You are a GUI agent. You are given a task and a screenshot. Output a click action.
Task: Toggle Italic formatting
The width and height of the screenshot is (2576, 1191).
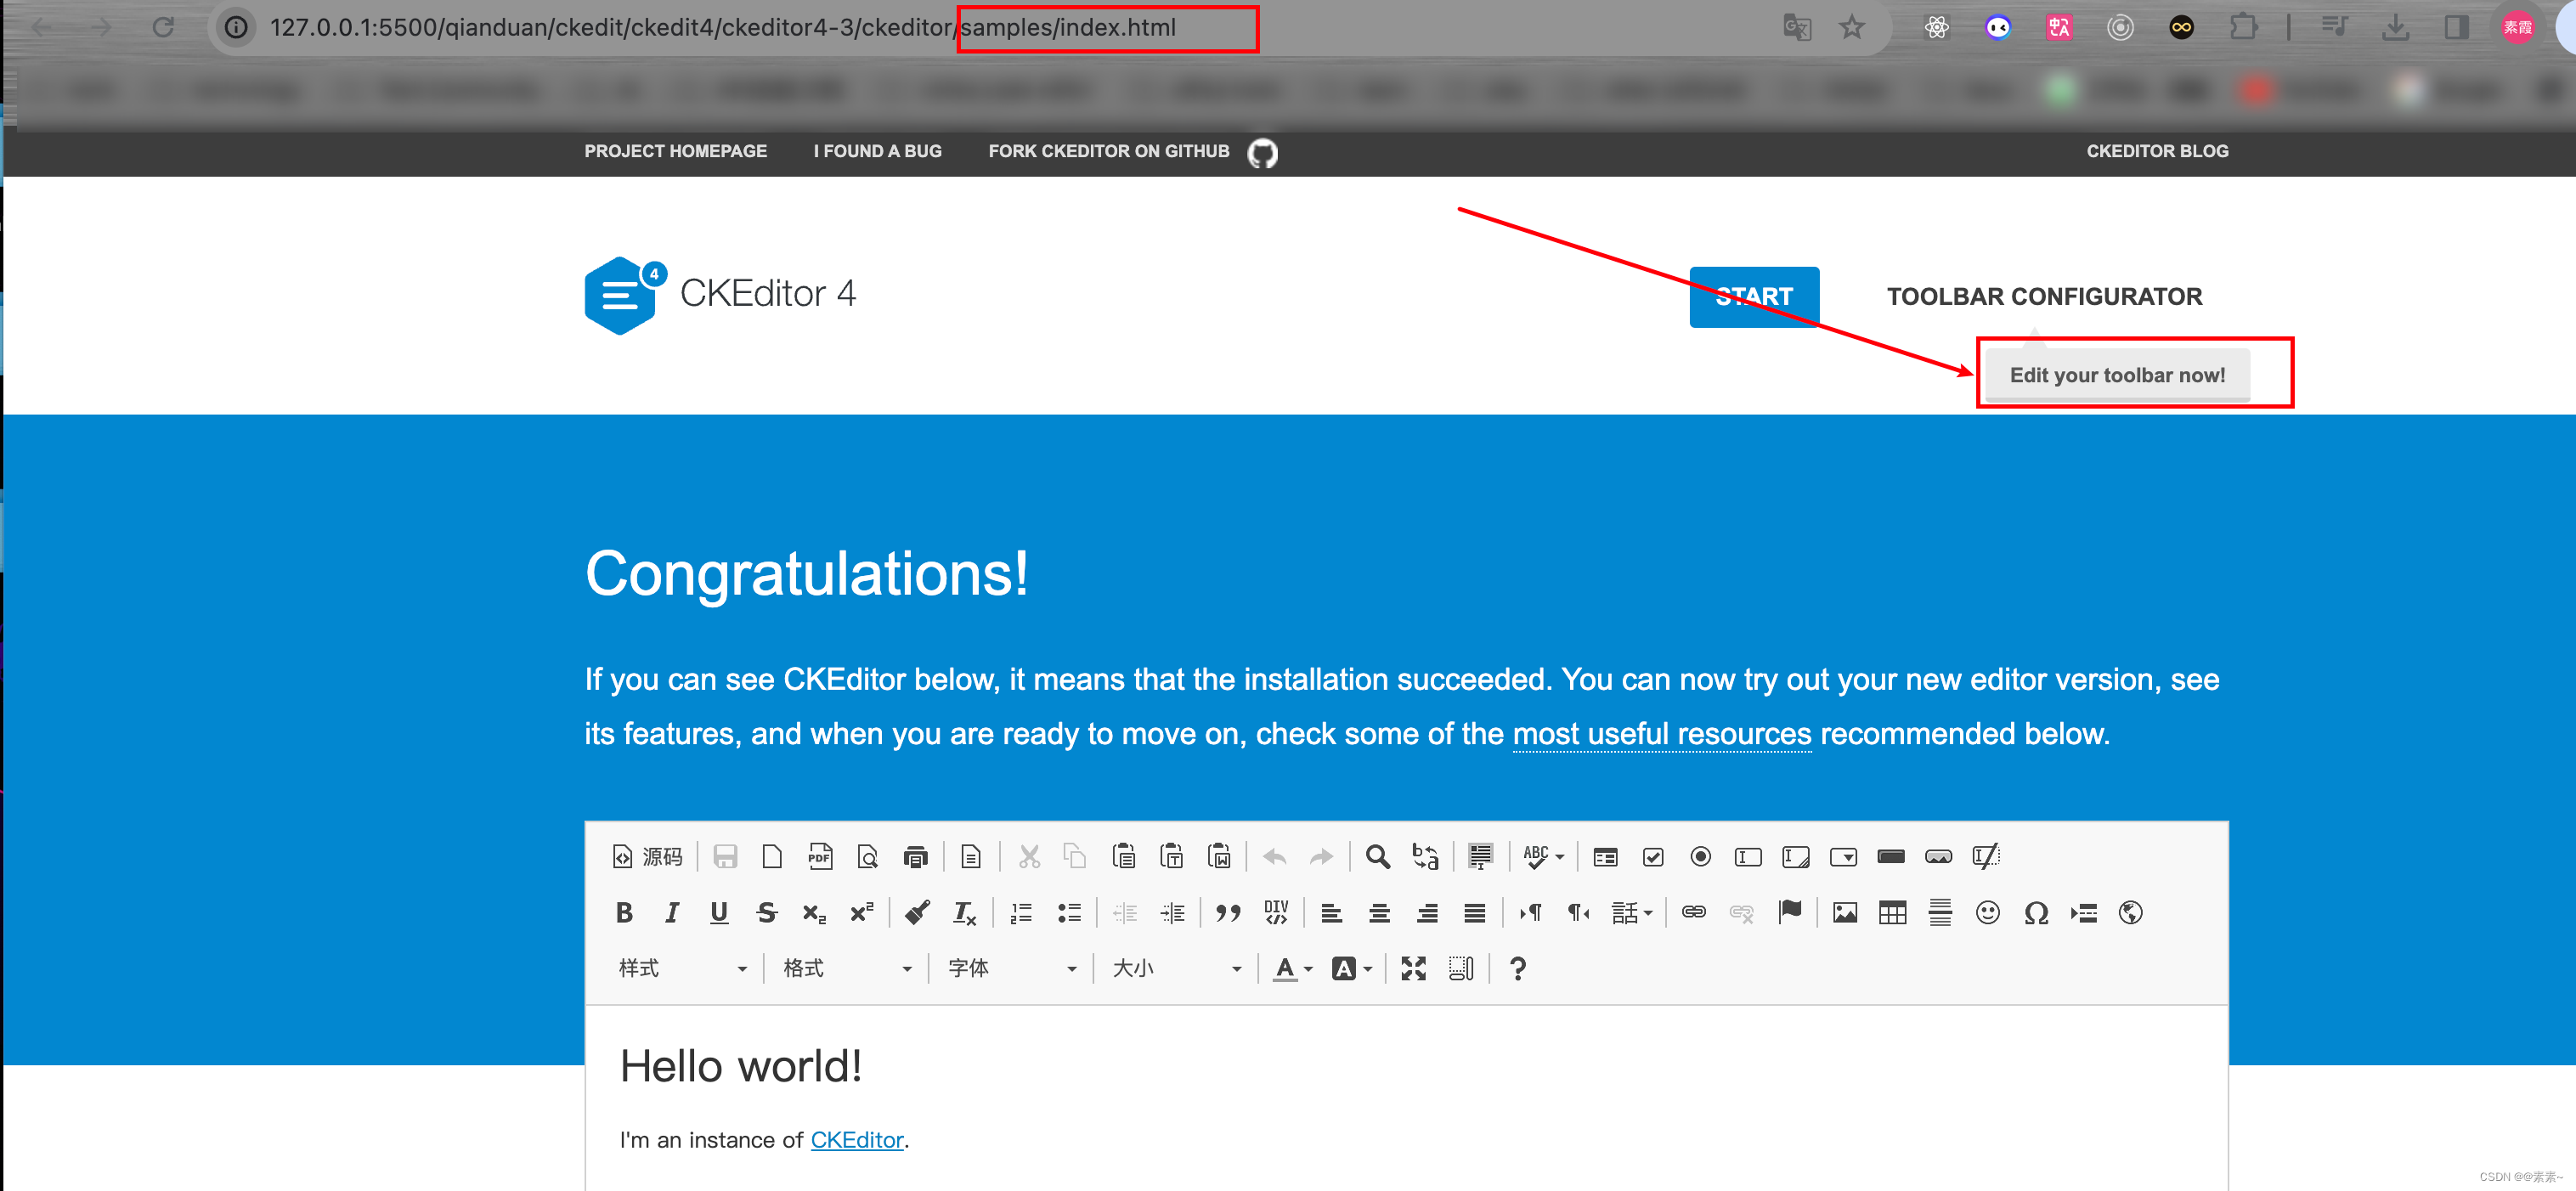[x=672, y=913]
